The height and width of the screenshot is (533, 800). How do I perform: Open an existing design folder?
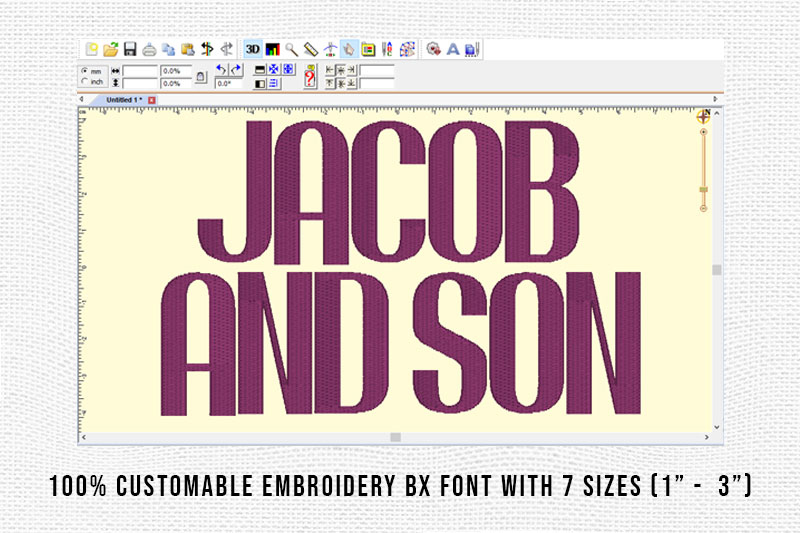click(x=111, y=49)
